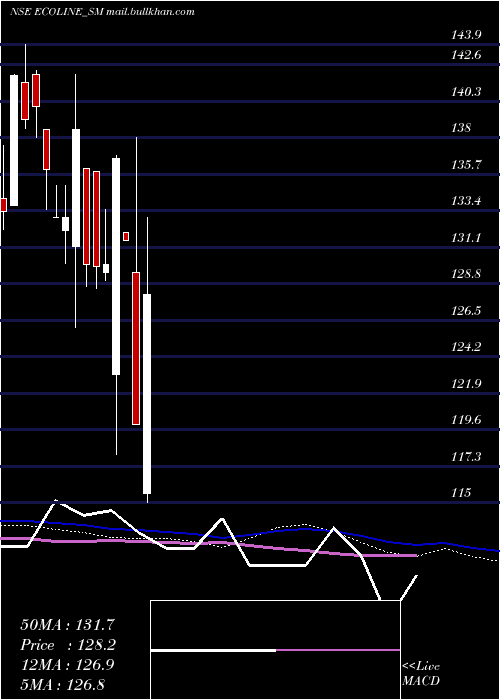Viewport: 500px width, 700px height.
Task: Click the 138 price axis label
Action: coord(461,128)
